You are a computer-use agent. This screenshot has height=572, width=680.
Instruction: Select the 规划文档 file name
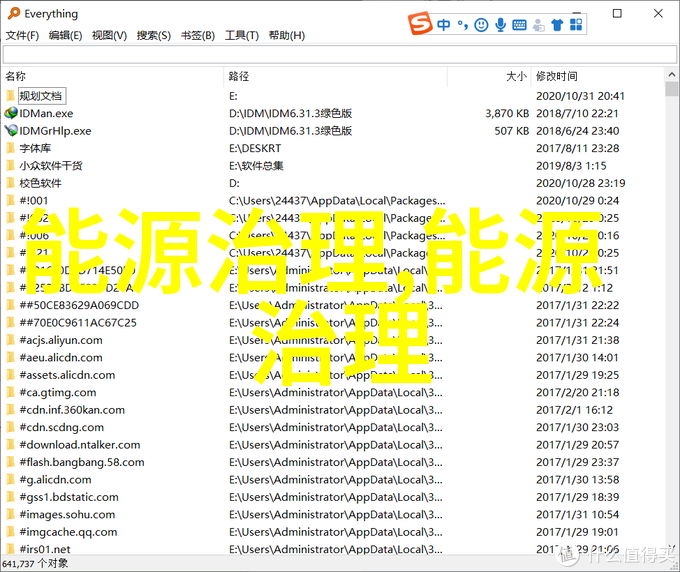tap(41, 96)
